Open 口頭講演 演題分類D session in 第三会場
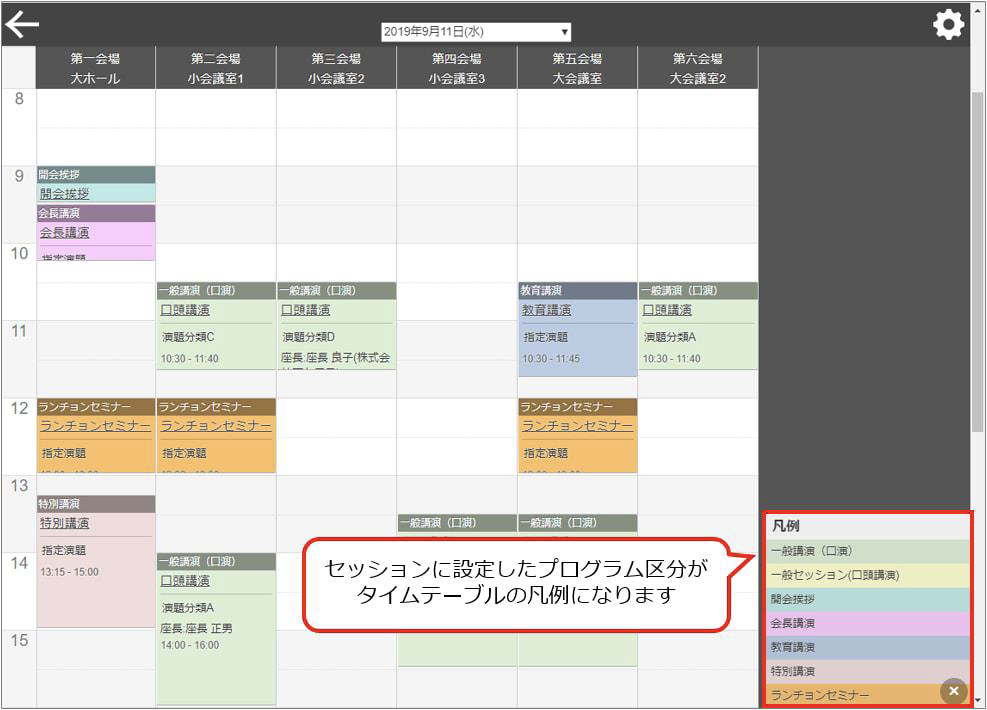987x710 pixels. coord(306,310)
